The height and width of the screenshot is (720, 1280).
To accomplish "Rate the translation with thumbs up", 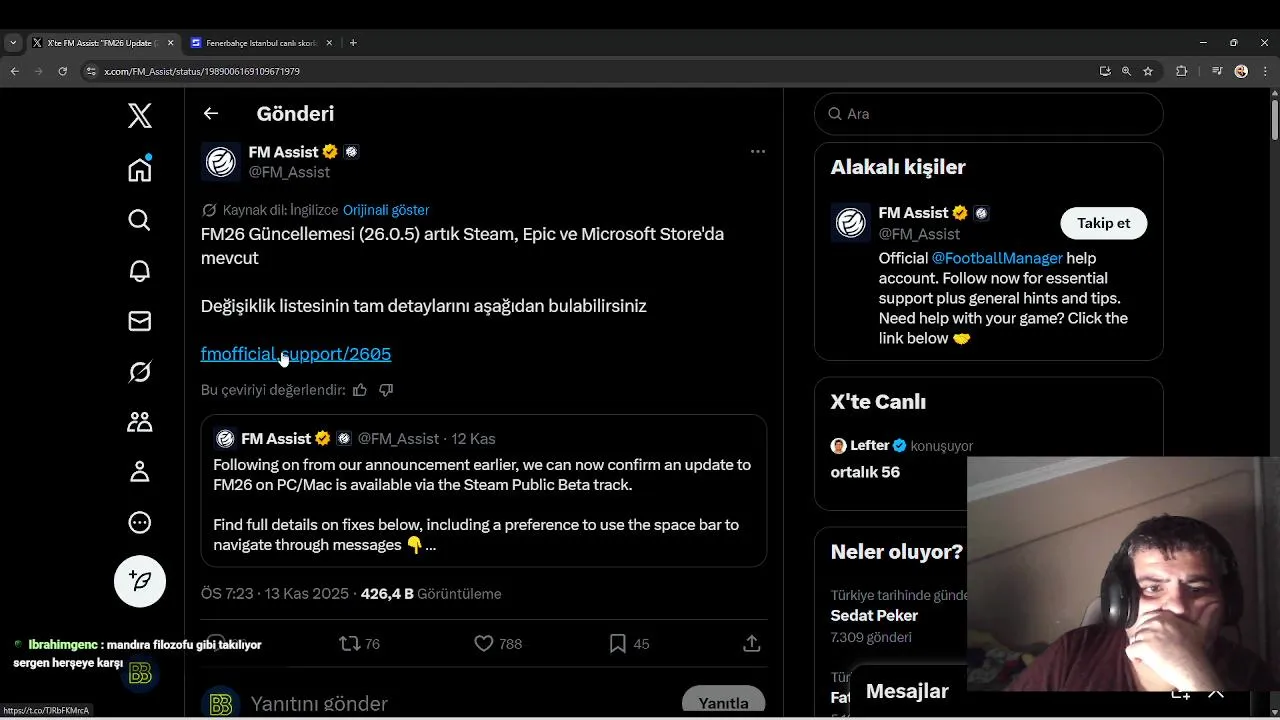I will 360,390.
